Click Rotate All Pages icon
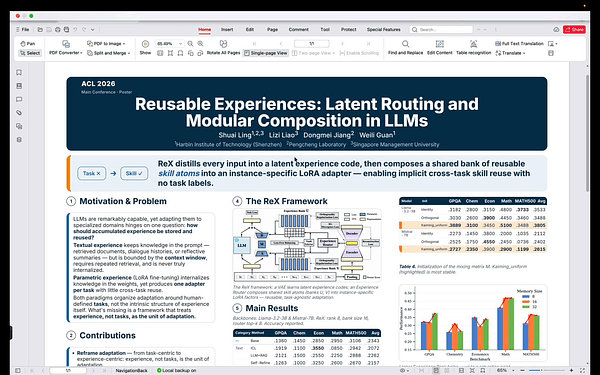 [x=223, y=44]
